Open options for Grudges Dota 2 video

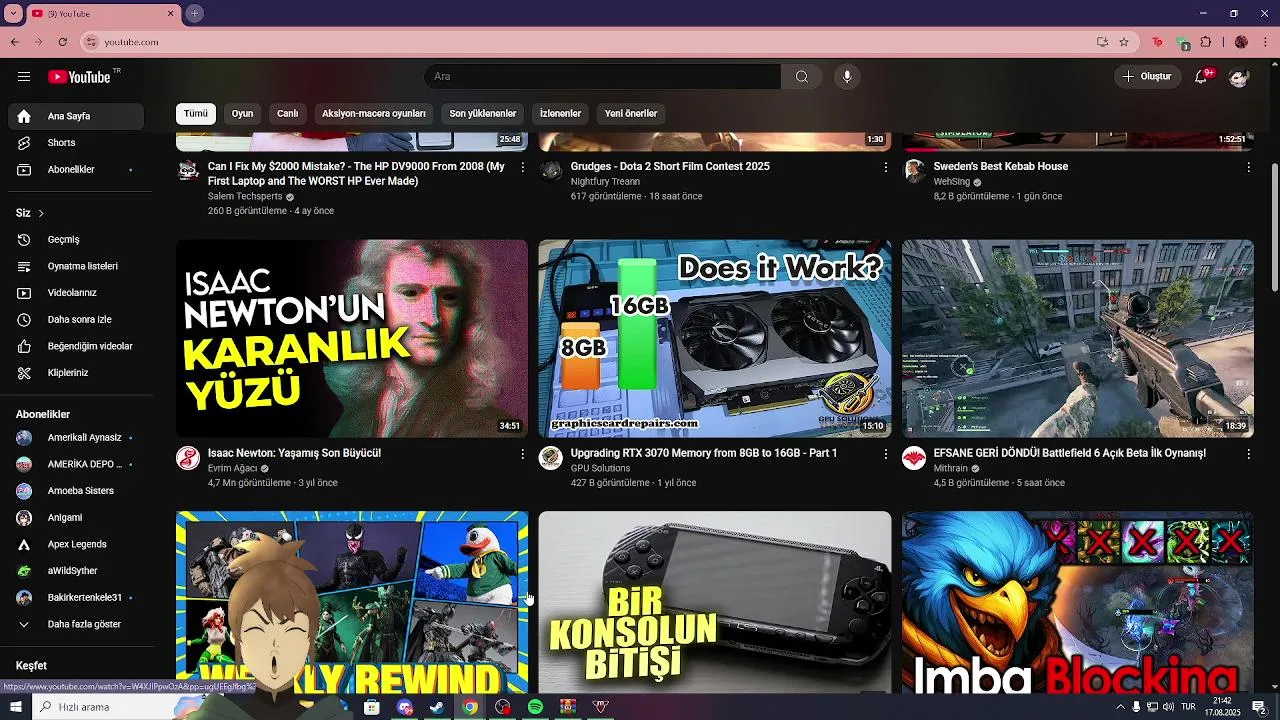click(x=885, y=167)
